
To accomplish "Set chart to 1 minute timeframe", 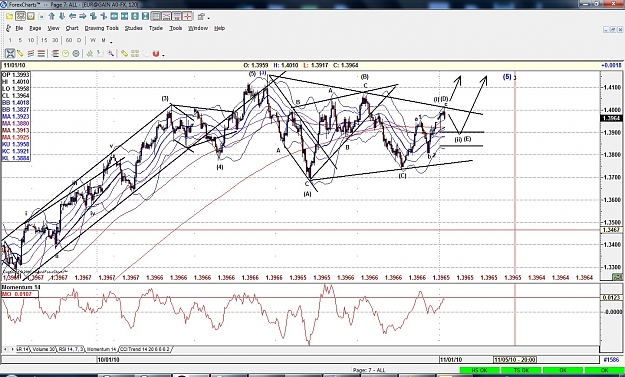I will click(10, 40).
